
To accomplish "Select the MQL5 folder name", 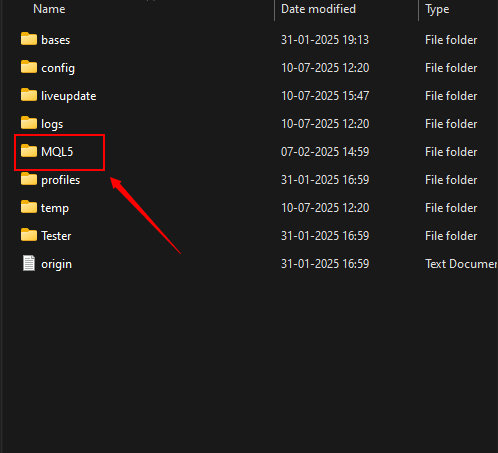I will point(57,152).
